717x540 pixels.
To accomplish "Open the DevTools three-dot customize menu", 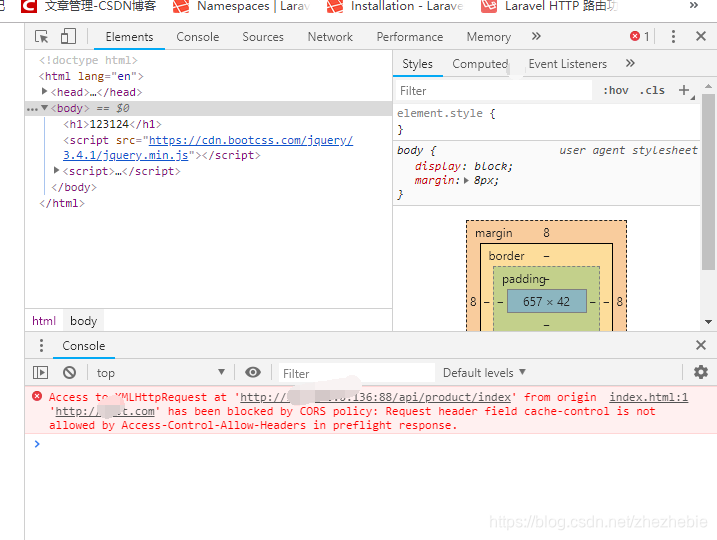I will tap(673, 37).
